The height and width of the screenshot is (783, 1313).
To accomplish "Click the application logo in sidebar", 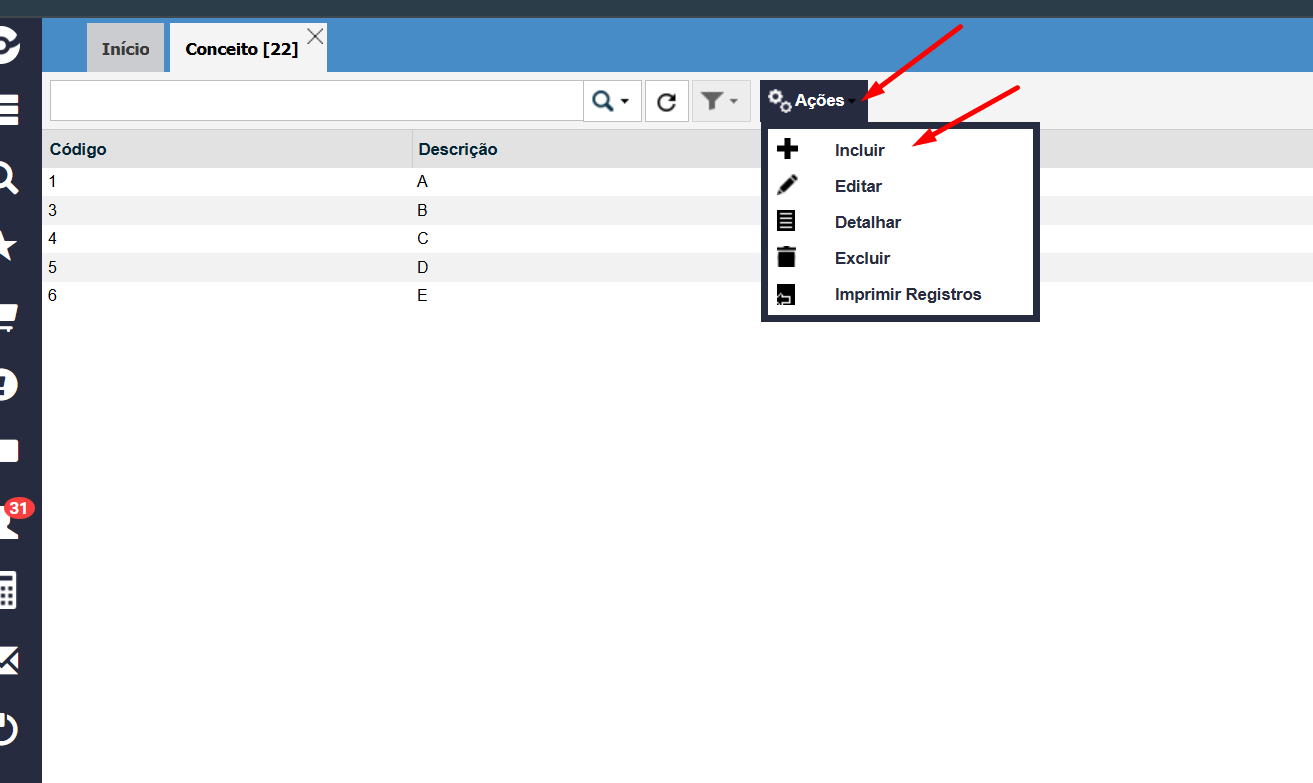I will click(x=9, y=45).
